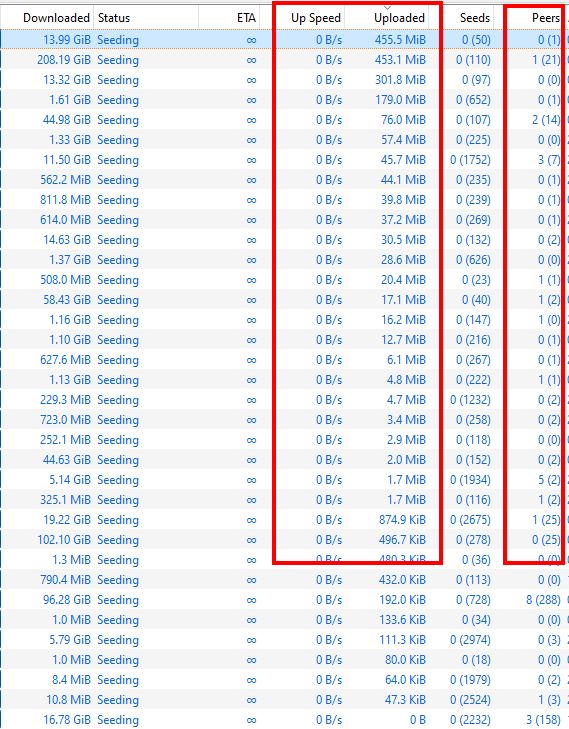Select the row showing 96.28 GiB downloaded
Viewport: 569px width, 729px height.
[x=284, y=599]
